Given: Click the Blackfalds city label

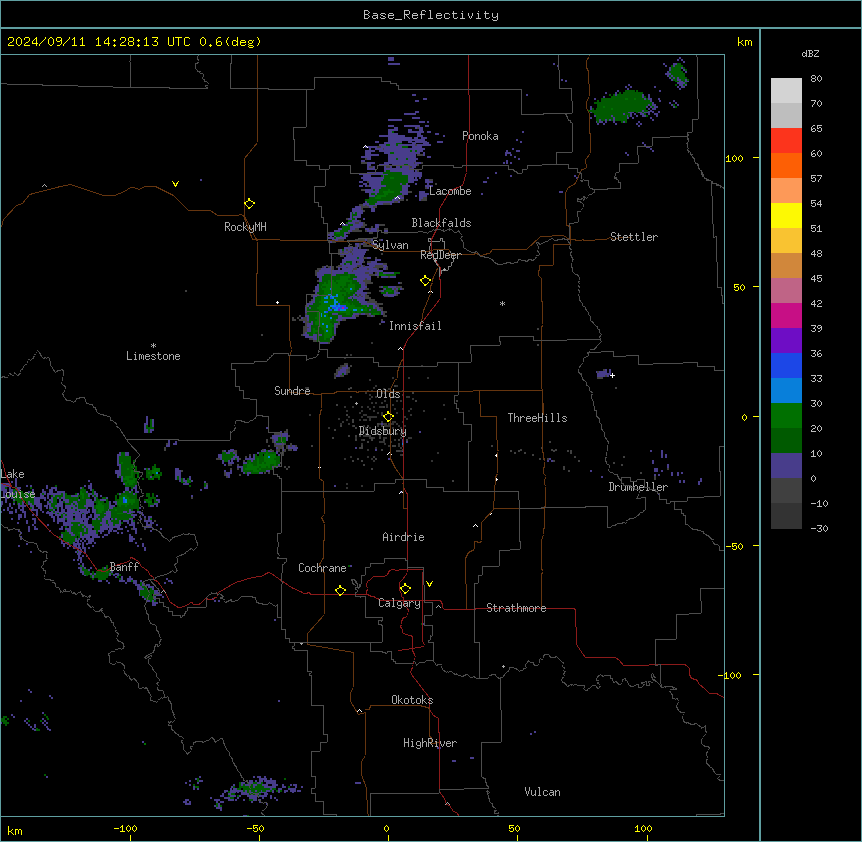Looking at the screenshot, I should point(441,223).
